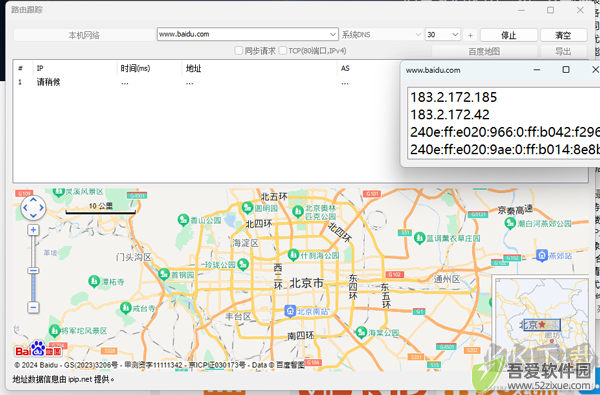This screenshot has width=600, height=395.
Task: Select the 地址 column header
Action: click(259, 69)
